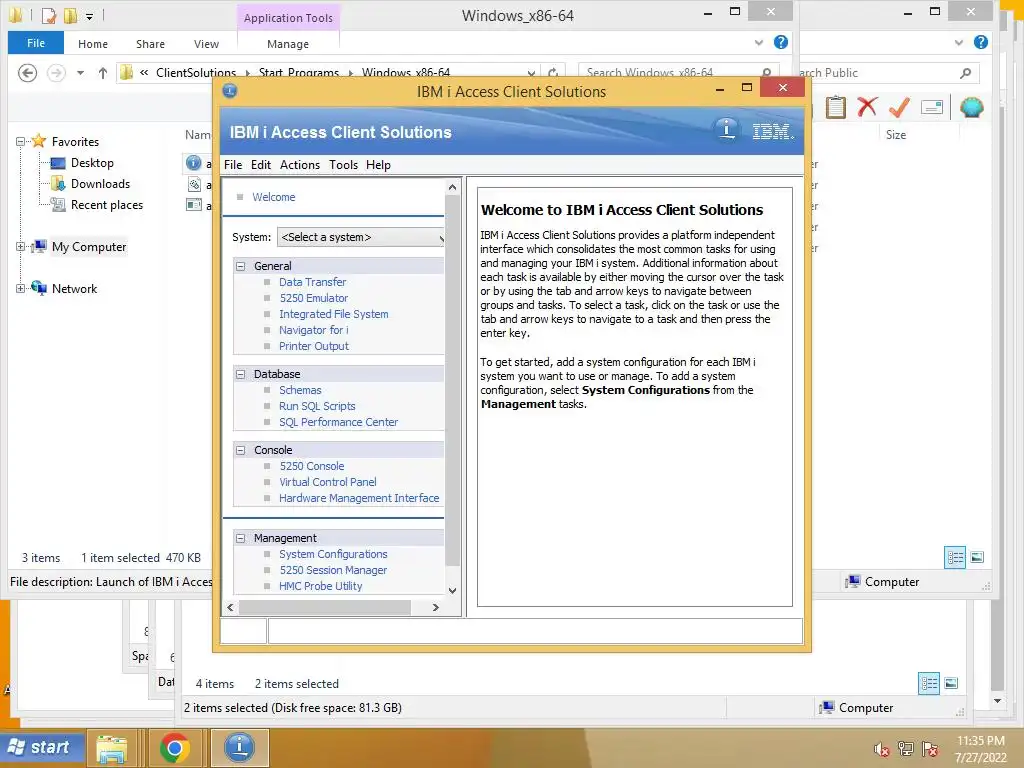The height and width of the screenshot is (768, 1024).
Task: Open Navigator for i
Action: (x=313, y=330)
